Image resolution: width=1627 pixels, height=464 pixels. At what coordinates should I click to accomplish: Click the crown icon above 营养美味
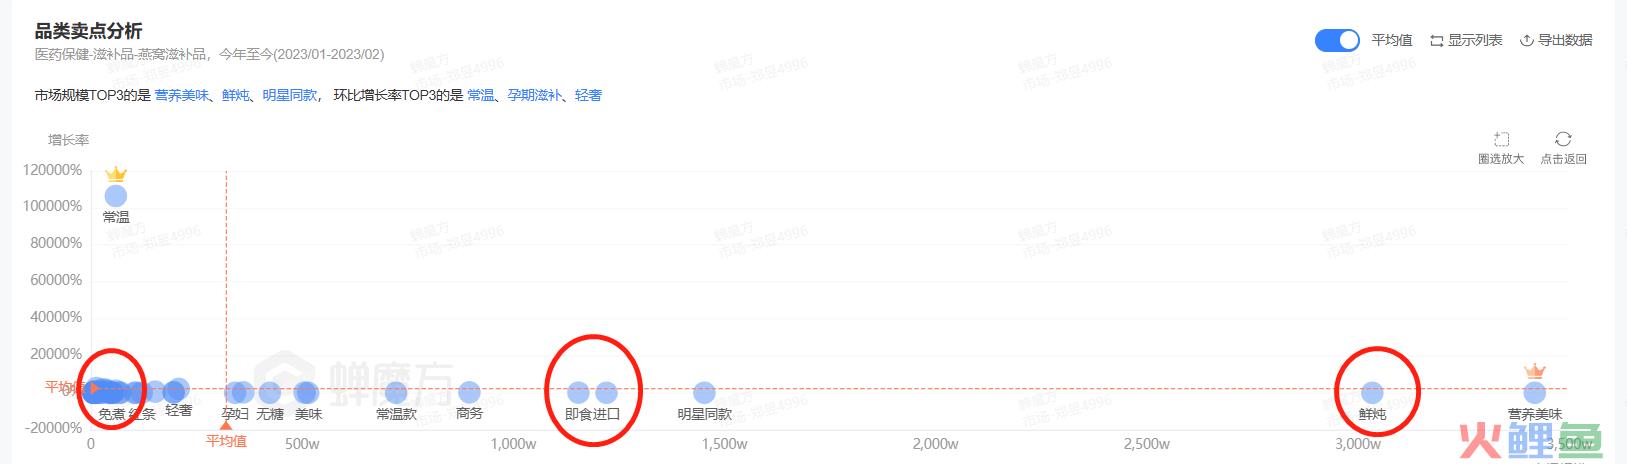[x=1534, y=372]
